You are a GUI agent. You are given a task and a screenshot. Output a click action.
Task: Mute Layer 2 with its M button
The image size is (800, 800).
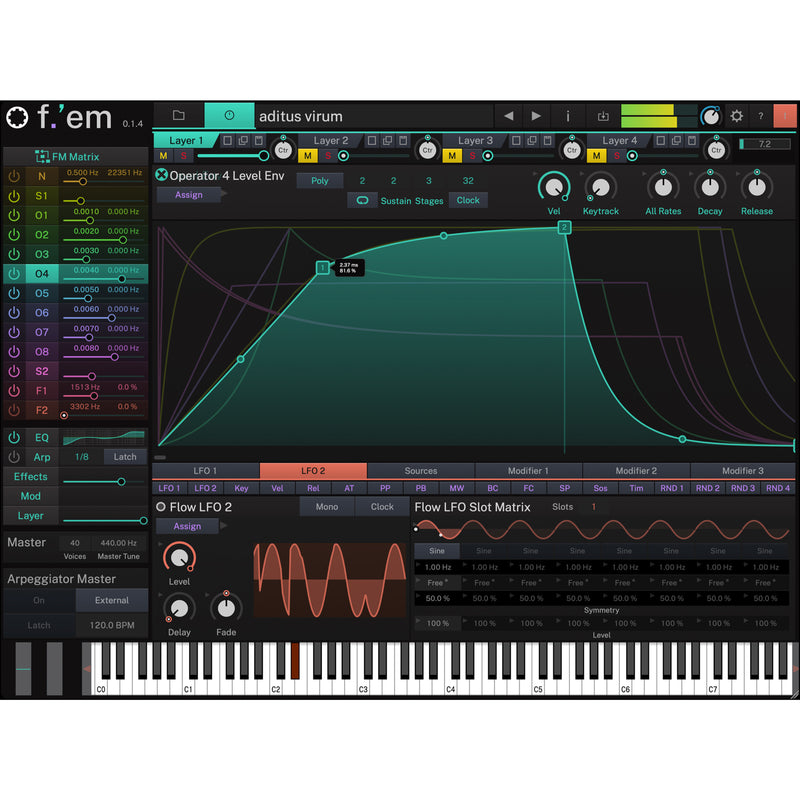[x=308, y=156]
